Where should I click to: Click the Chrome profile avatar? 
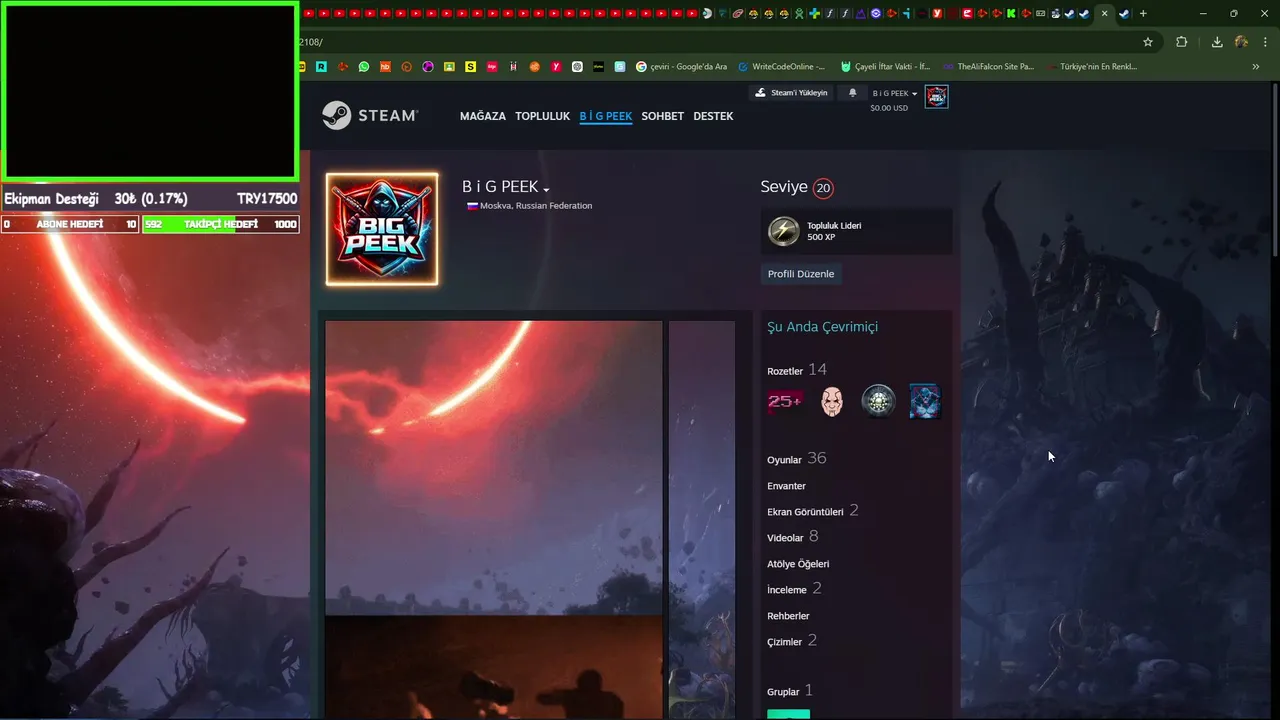click(1241, 42)
